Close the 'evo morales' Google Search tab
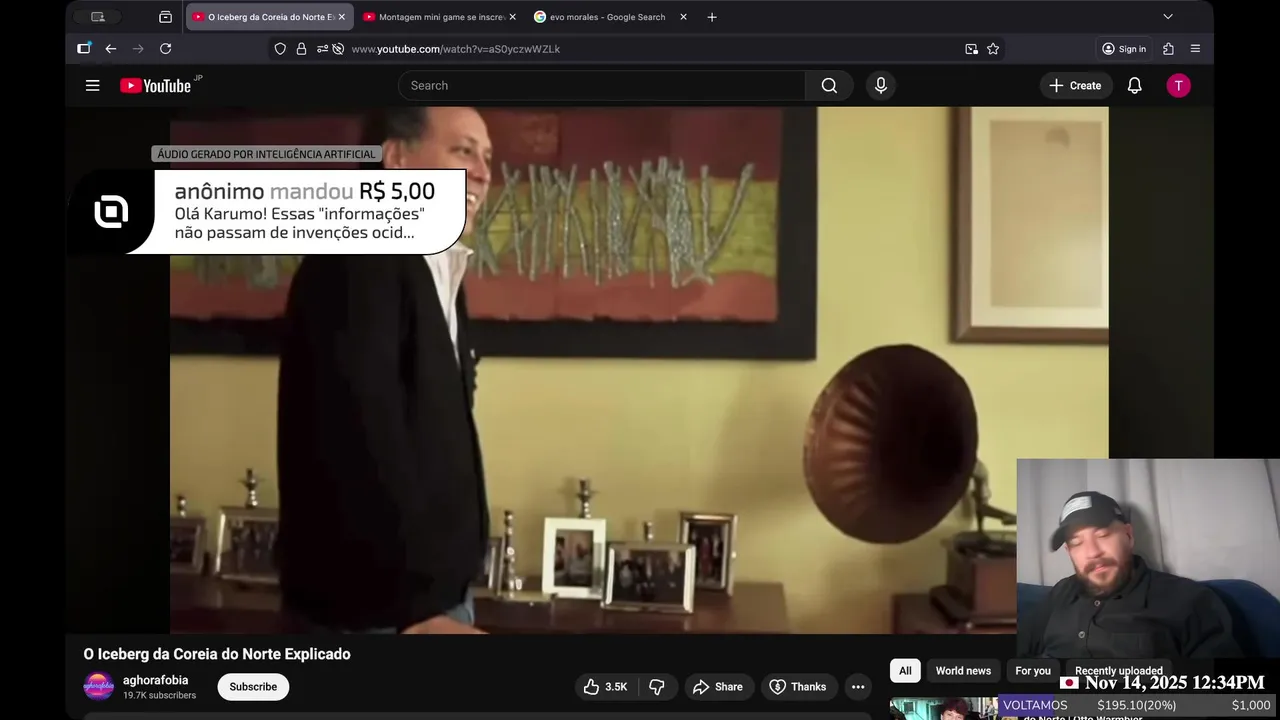This screenshot has width=1280, height=720. click(683, 17)
